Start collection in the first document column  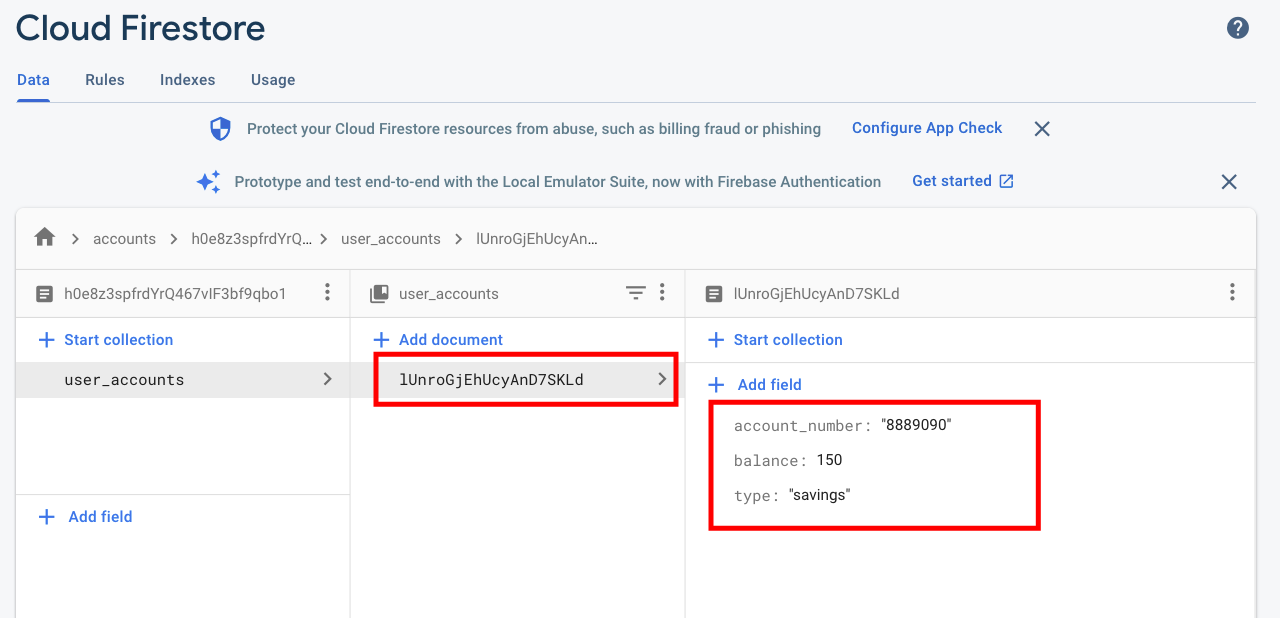point(105,340)
